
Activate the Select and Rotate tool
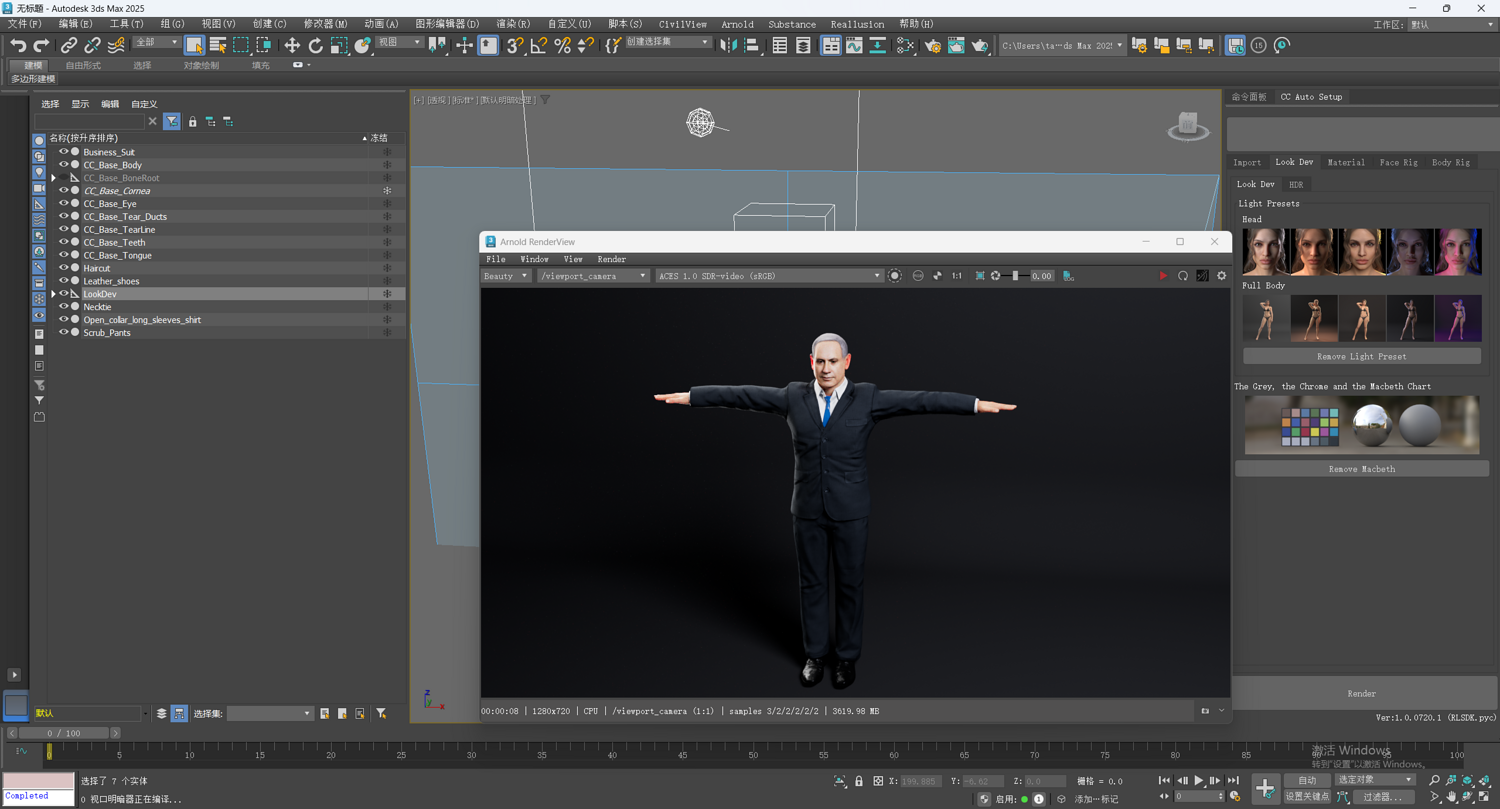[315, 45]
